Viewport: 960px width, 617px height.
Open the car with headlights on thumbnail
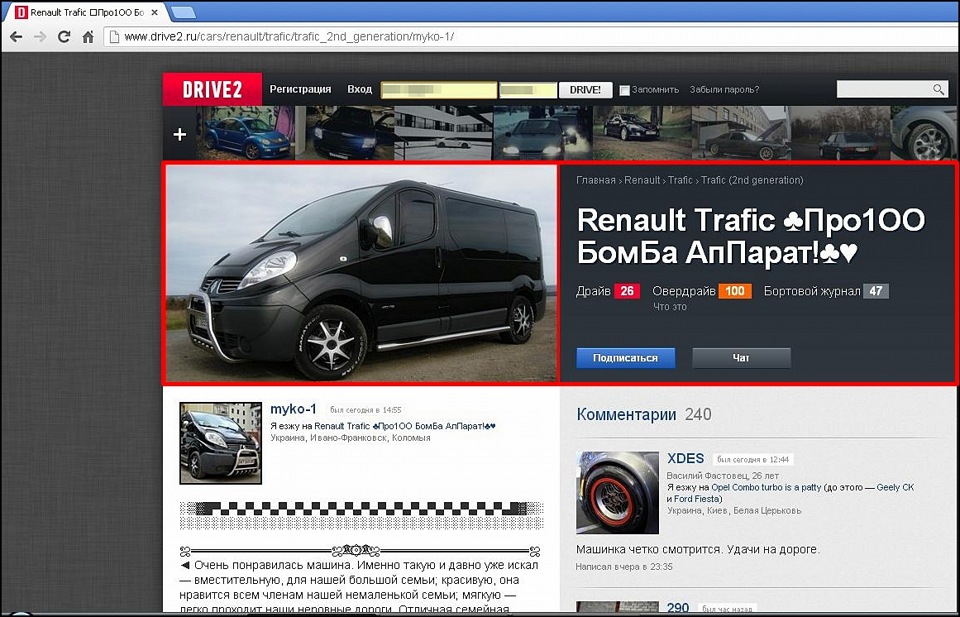[543, 133]
